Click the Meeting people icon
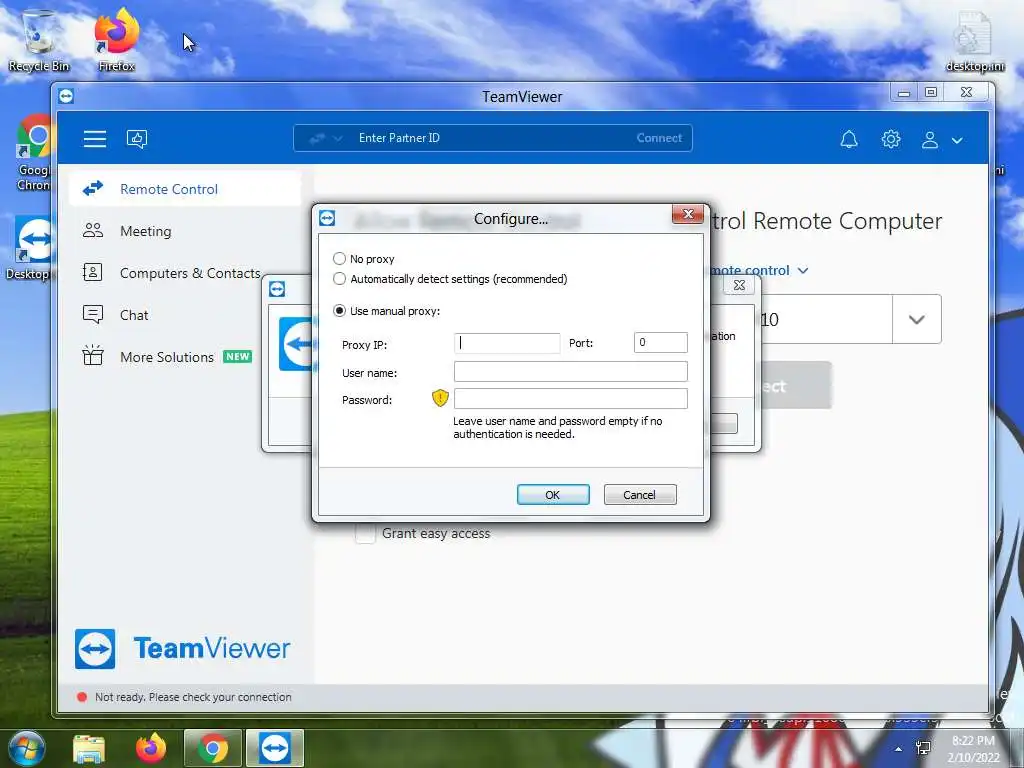The width and height of the screenshot is (1024, 768). click(93, 230)
